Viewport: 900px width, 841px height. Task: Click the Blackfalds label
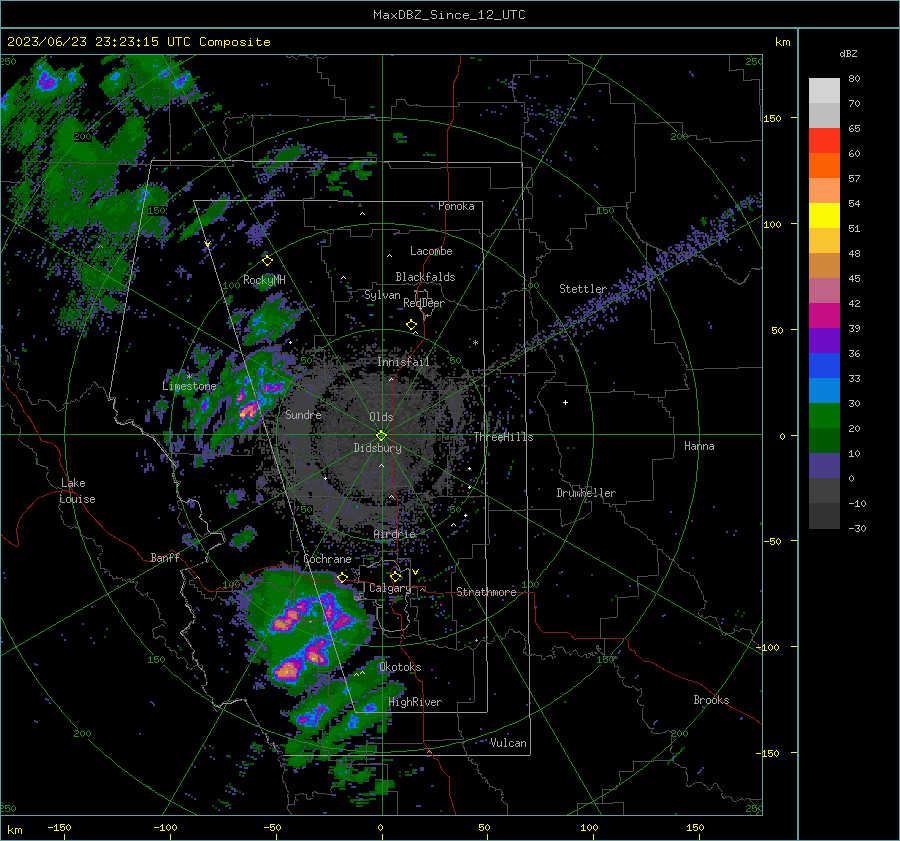pos(425,277)
